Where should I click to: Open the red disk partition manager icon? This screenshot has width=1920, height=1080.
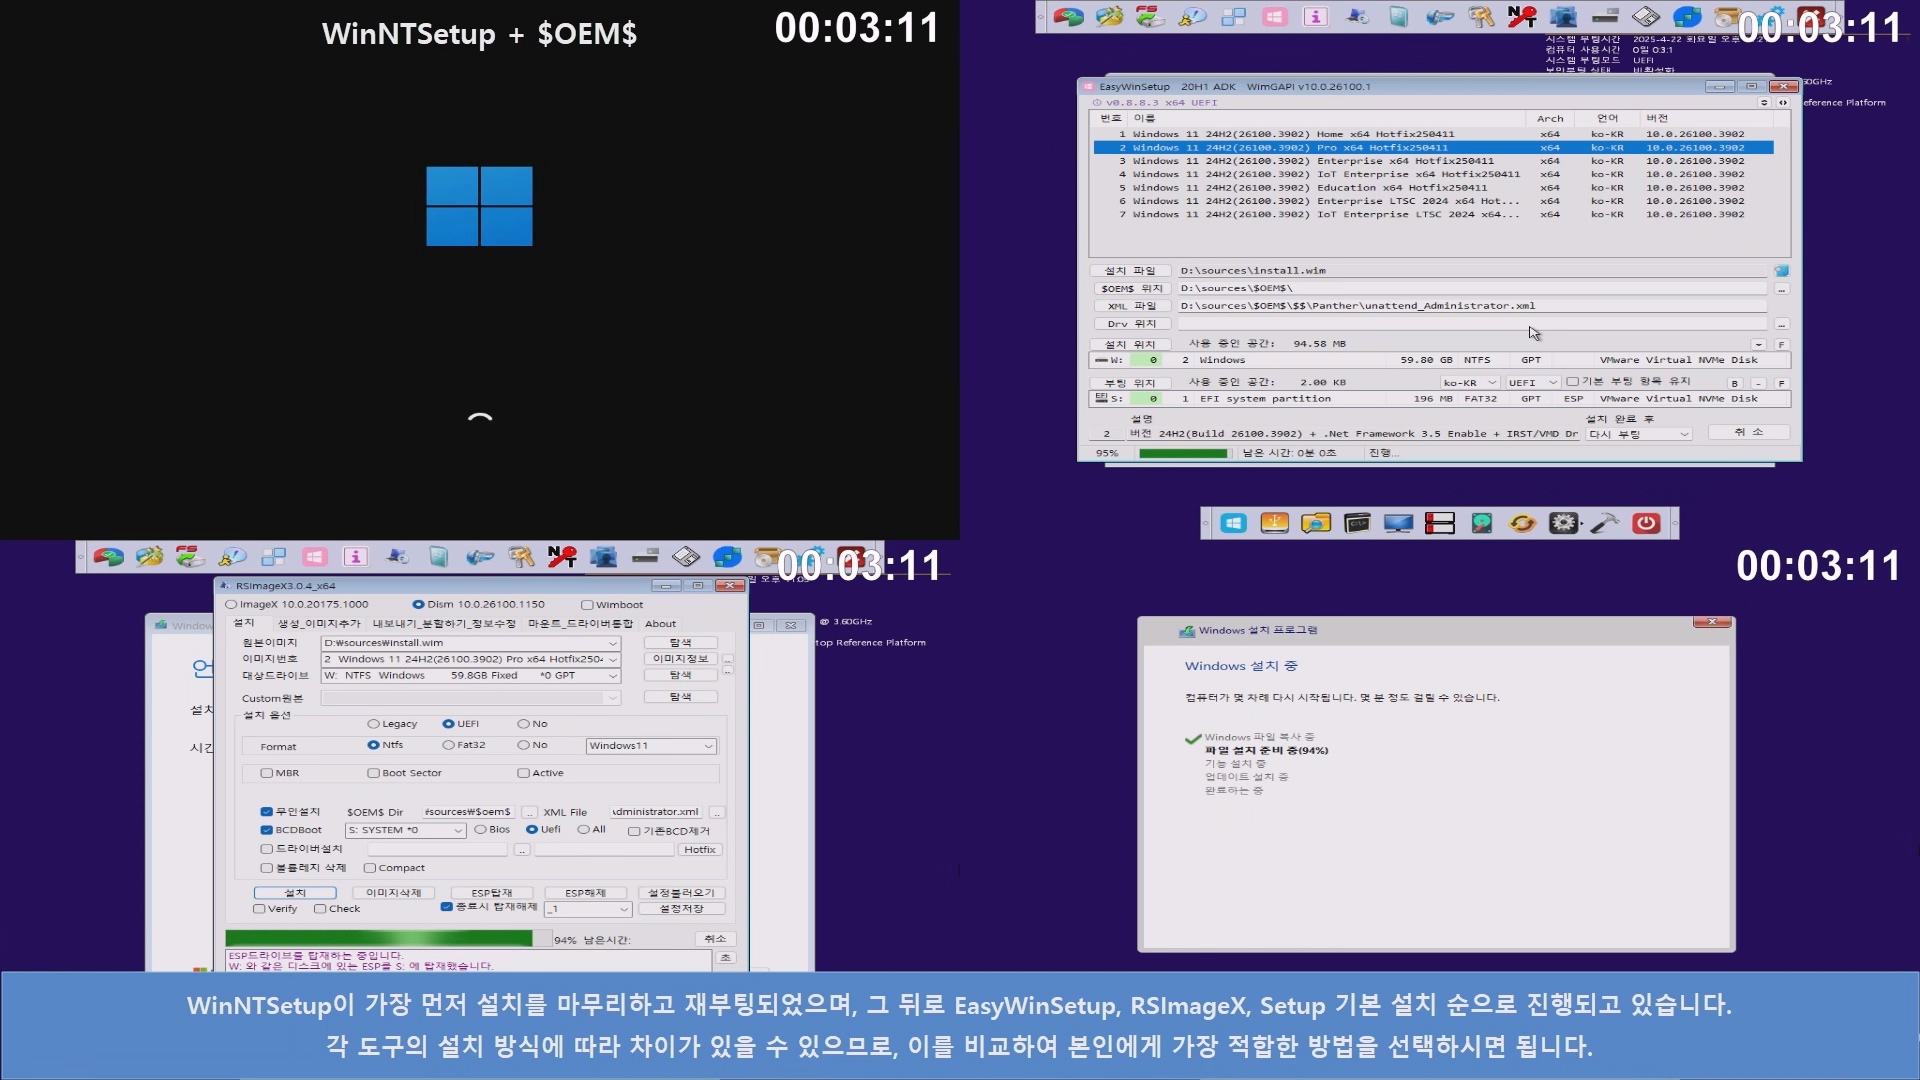[1440, 523]
